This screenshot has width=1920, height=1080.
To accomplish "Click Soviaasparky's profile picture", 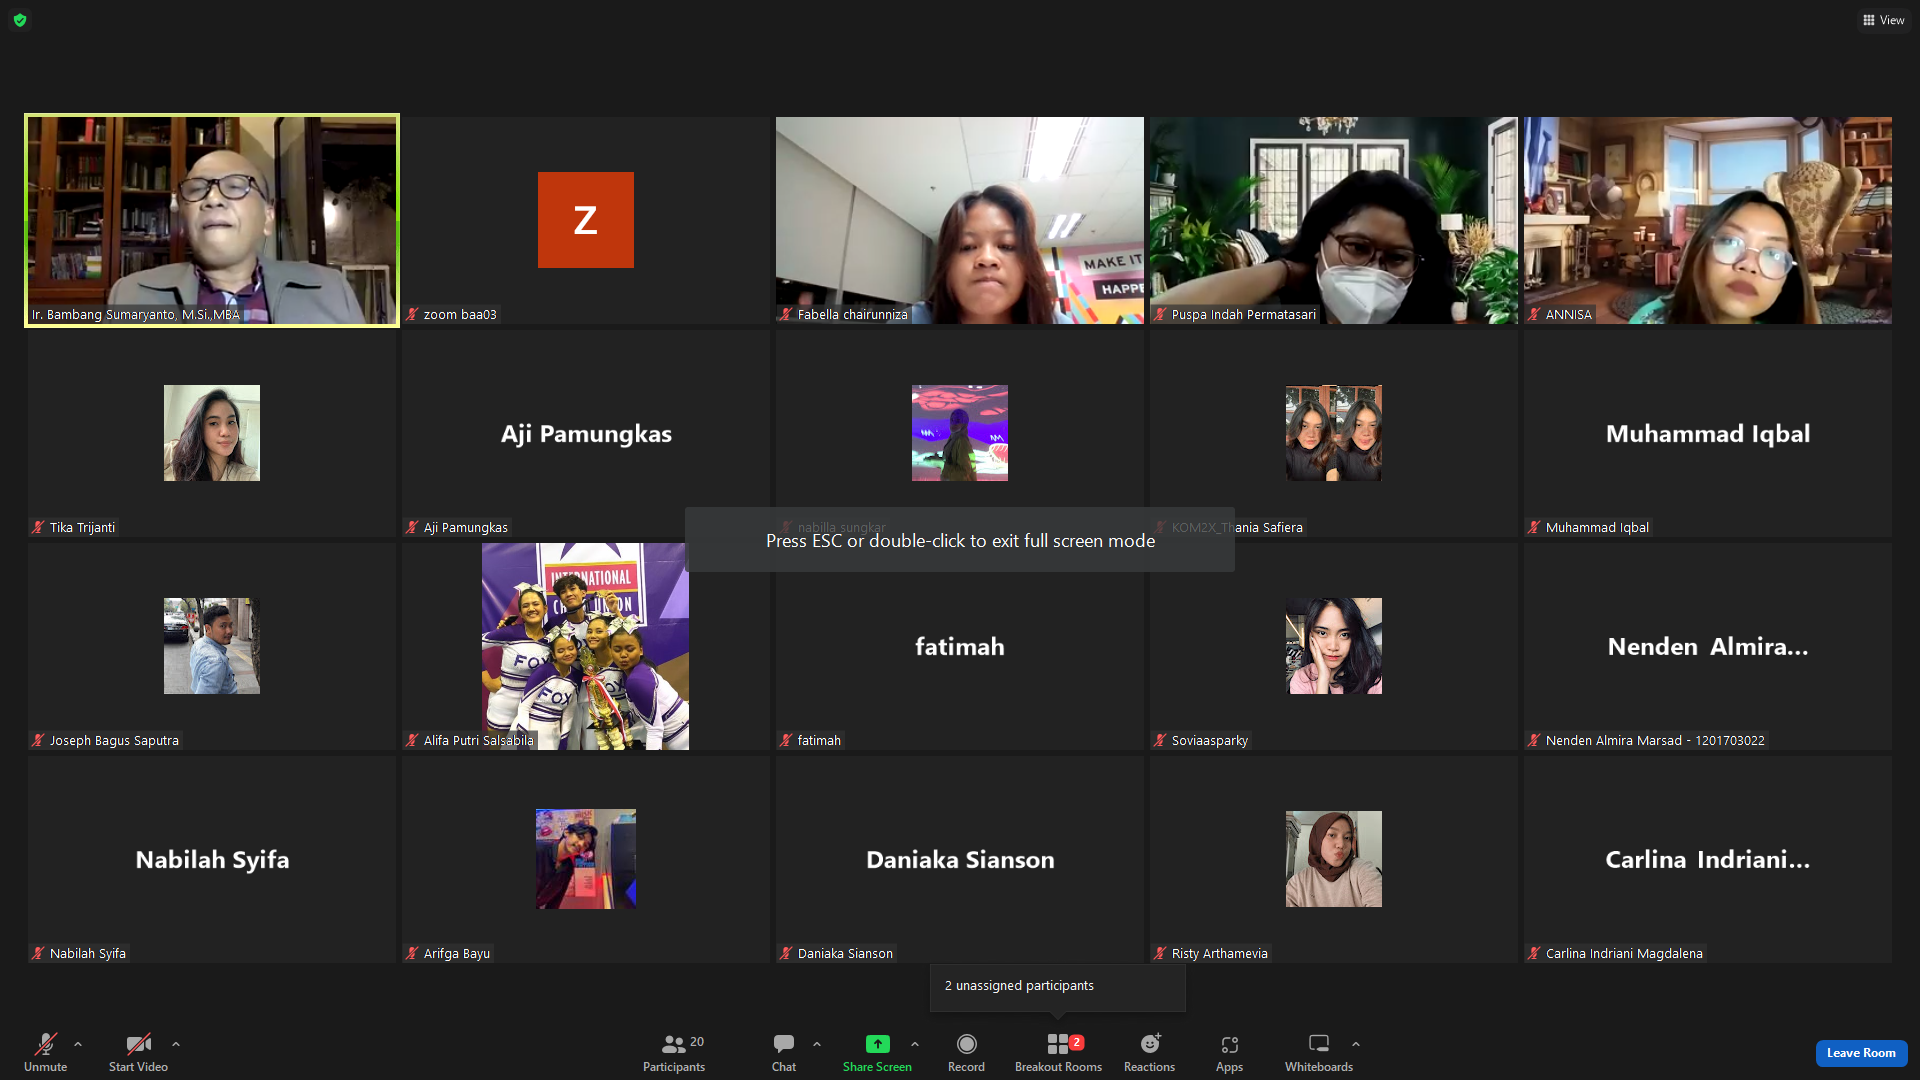I will coord(1334,646).
